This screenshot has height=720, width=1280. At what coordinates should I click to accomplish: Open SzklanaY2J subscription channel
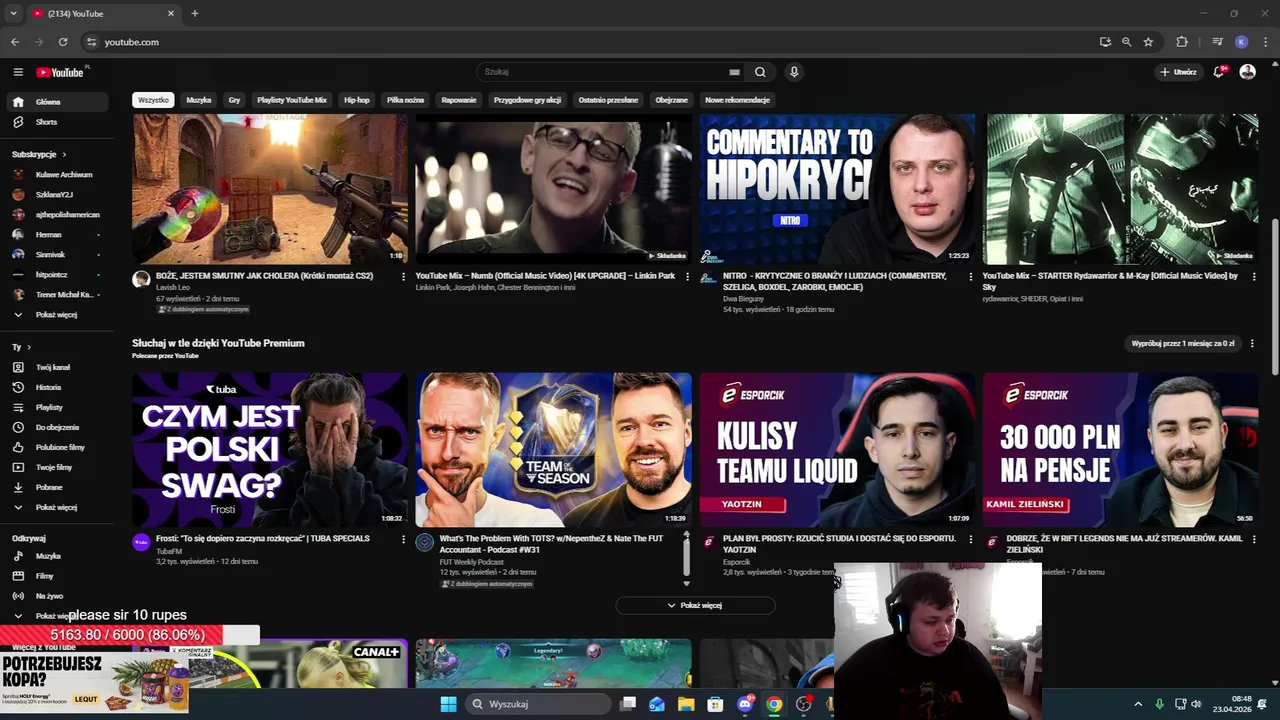coord(56,195)
